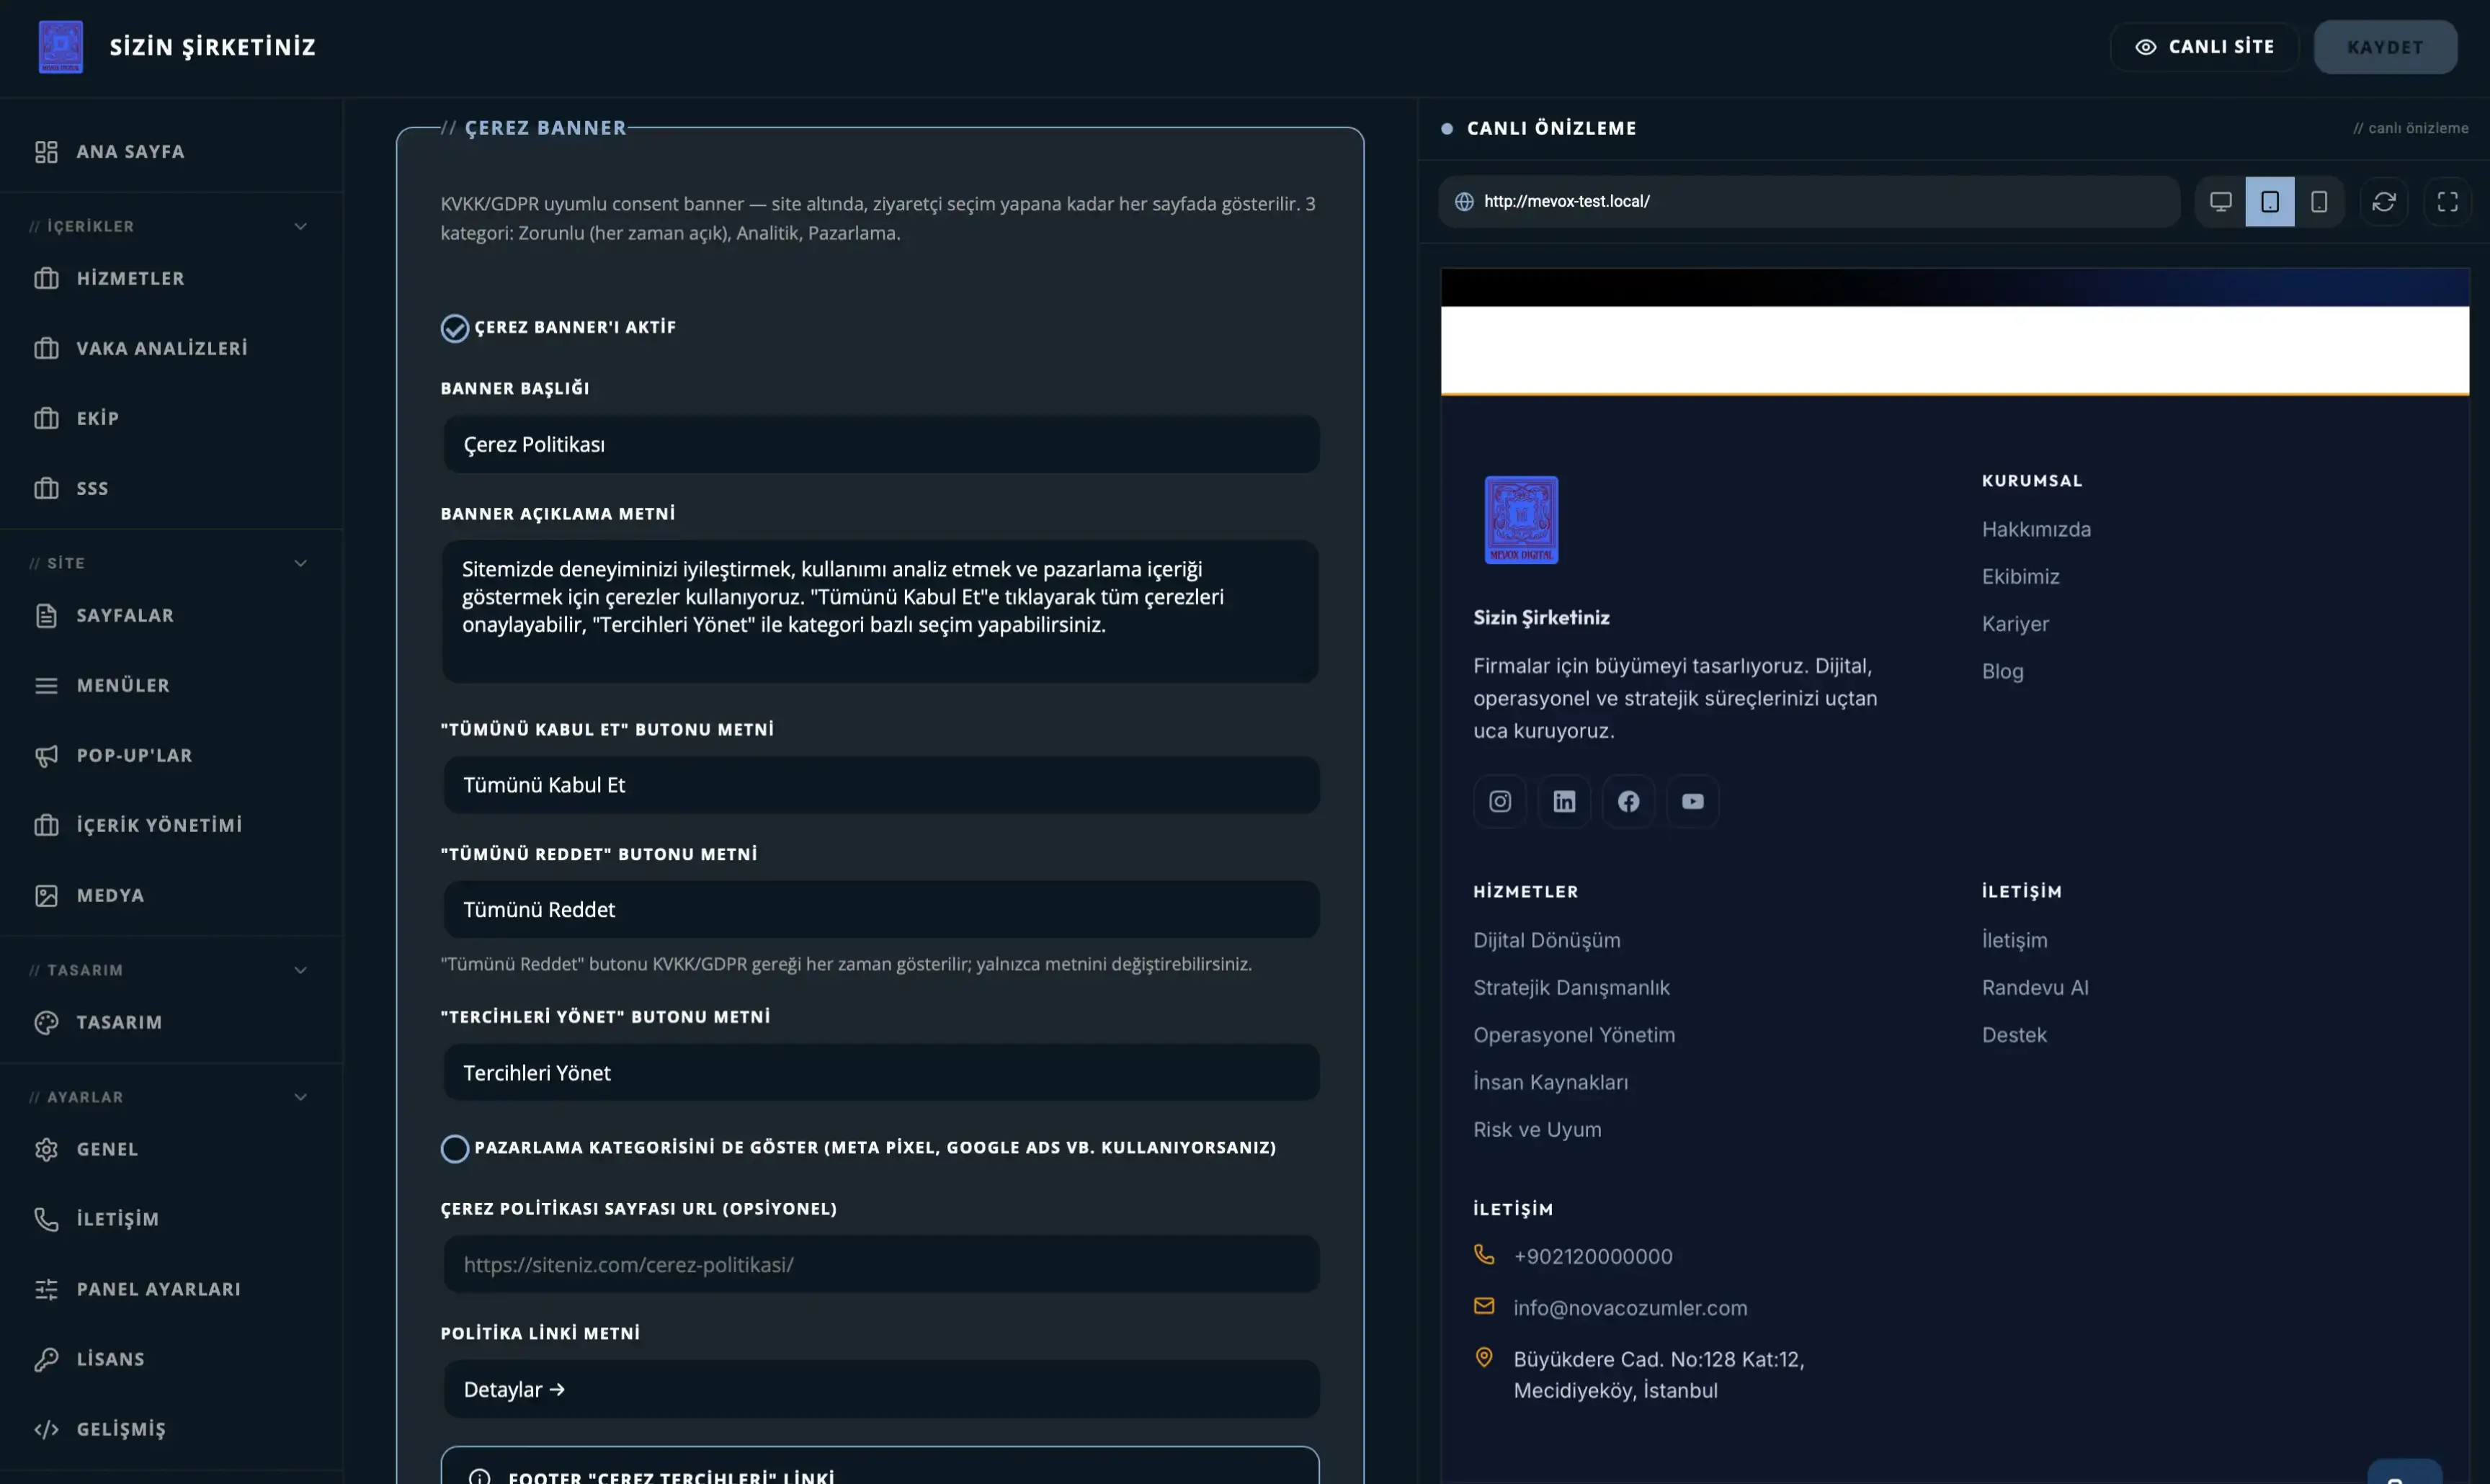Click Ekibimiz link in preview

coord(2020,577)
